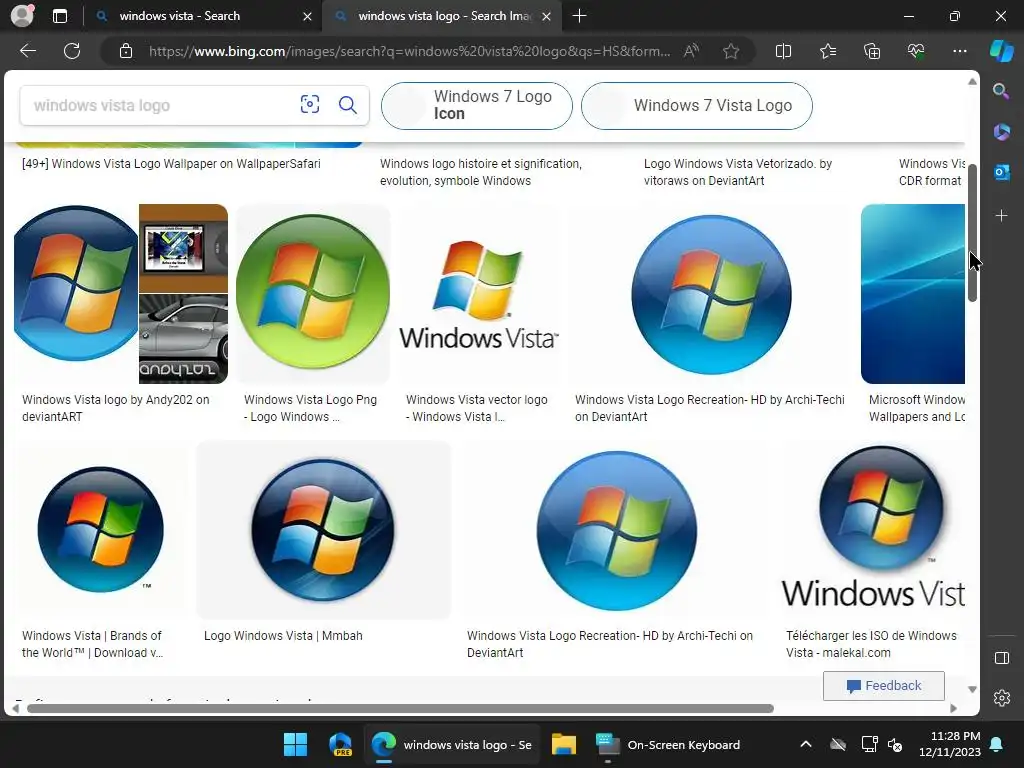Screen dimensions: 1024x768
Task: Click the scroll up arrow
Action: click(972, 82)
